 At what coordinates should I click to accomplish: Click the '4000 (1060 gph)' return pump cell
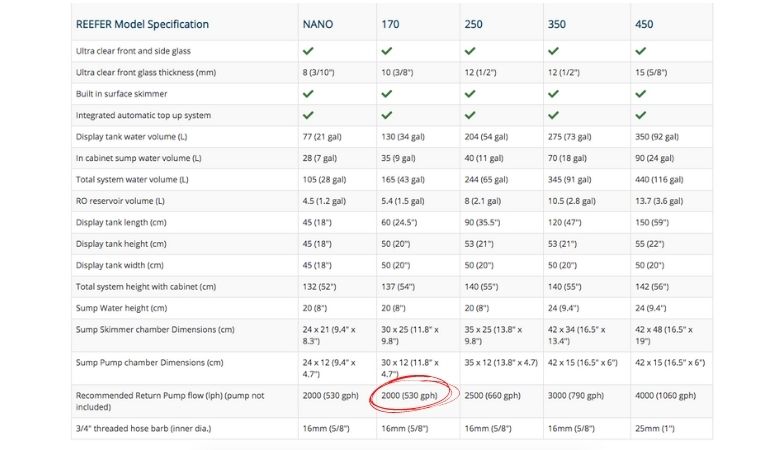666,395
